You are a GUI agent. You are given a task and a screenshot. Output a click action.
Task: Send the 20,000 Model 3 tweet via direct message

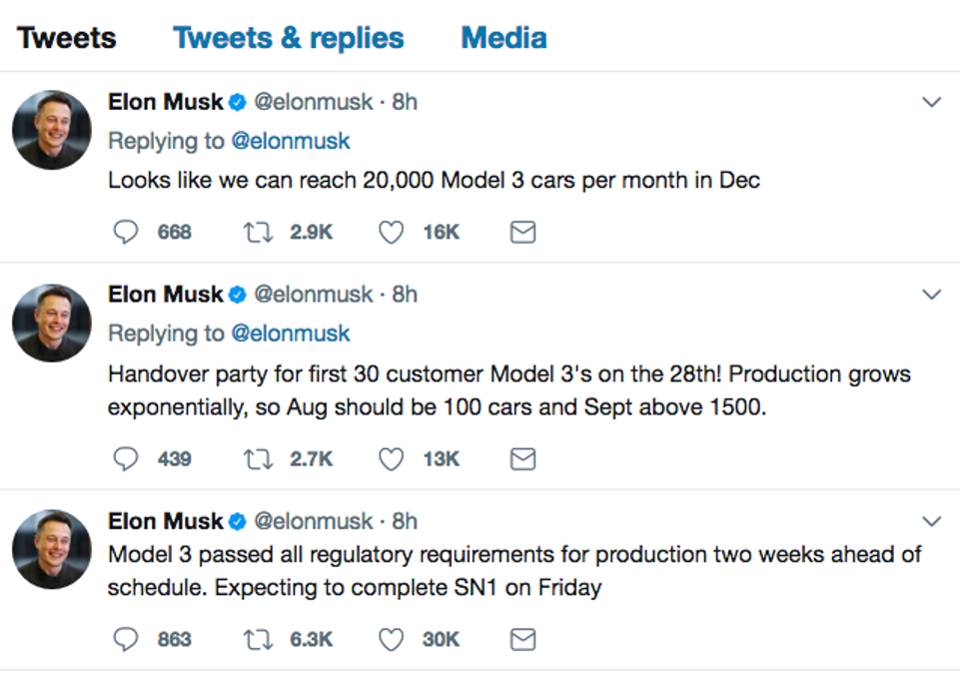coord(523,232)
